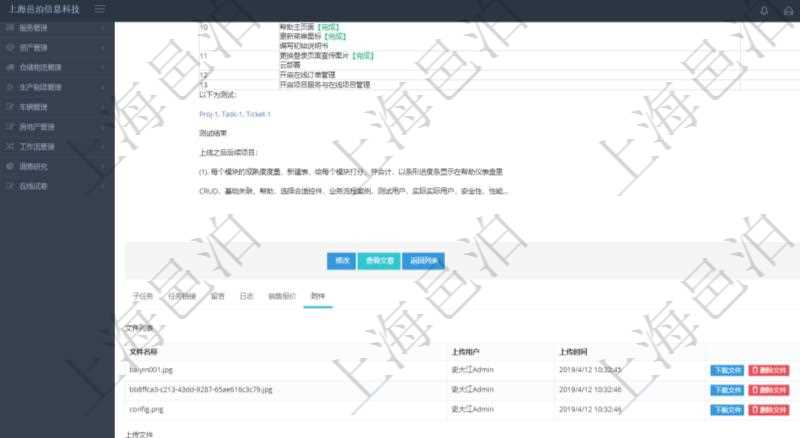This screenshot has height=438, width=800.
Task: Toggle the hamburger menu icon in header
Action: click(100, 9)
